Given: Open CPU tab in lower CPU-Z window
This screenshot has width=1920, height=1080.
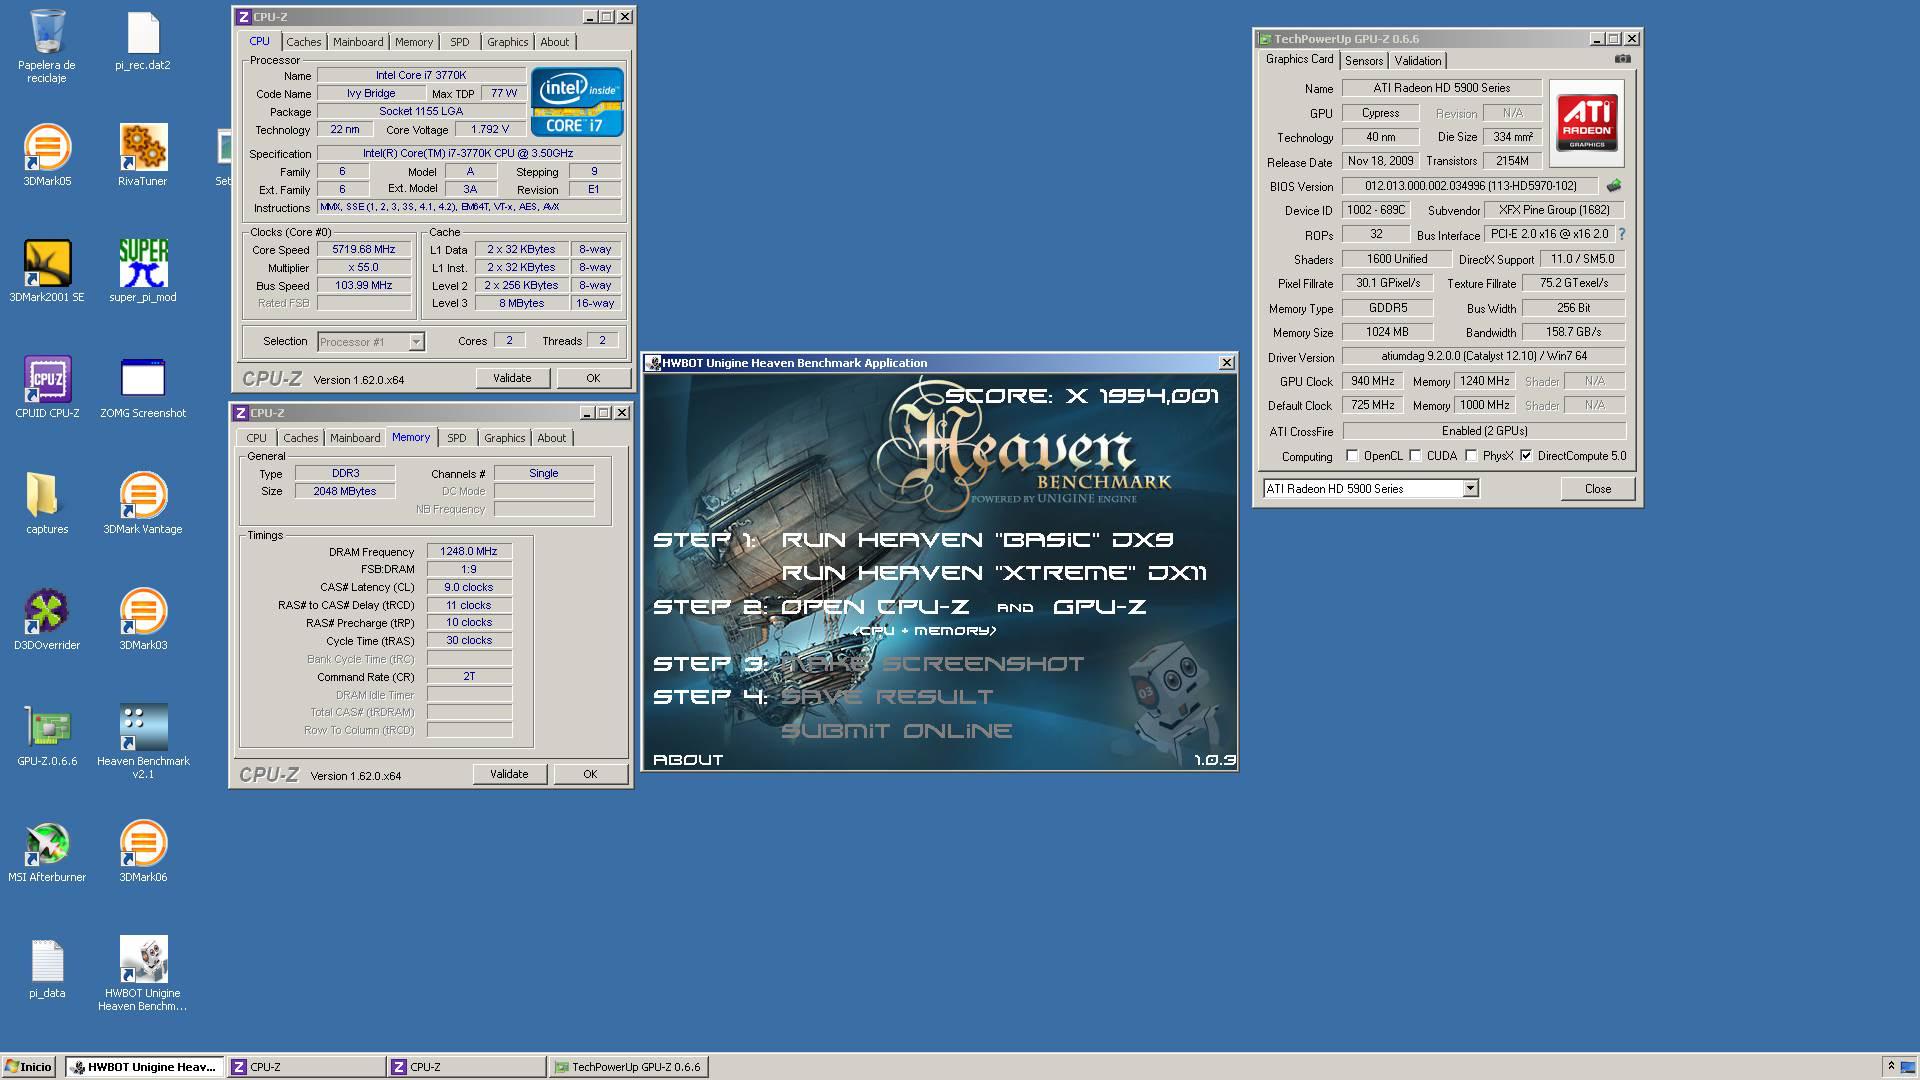Looking at the screenshot, I should pos(257,438).
